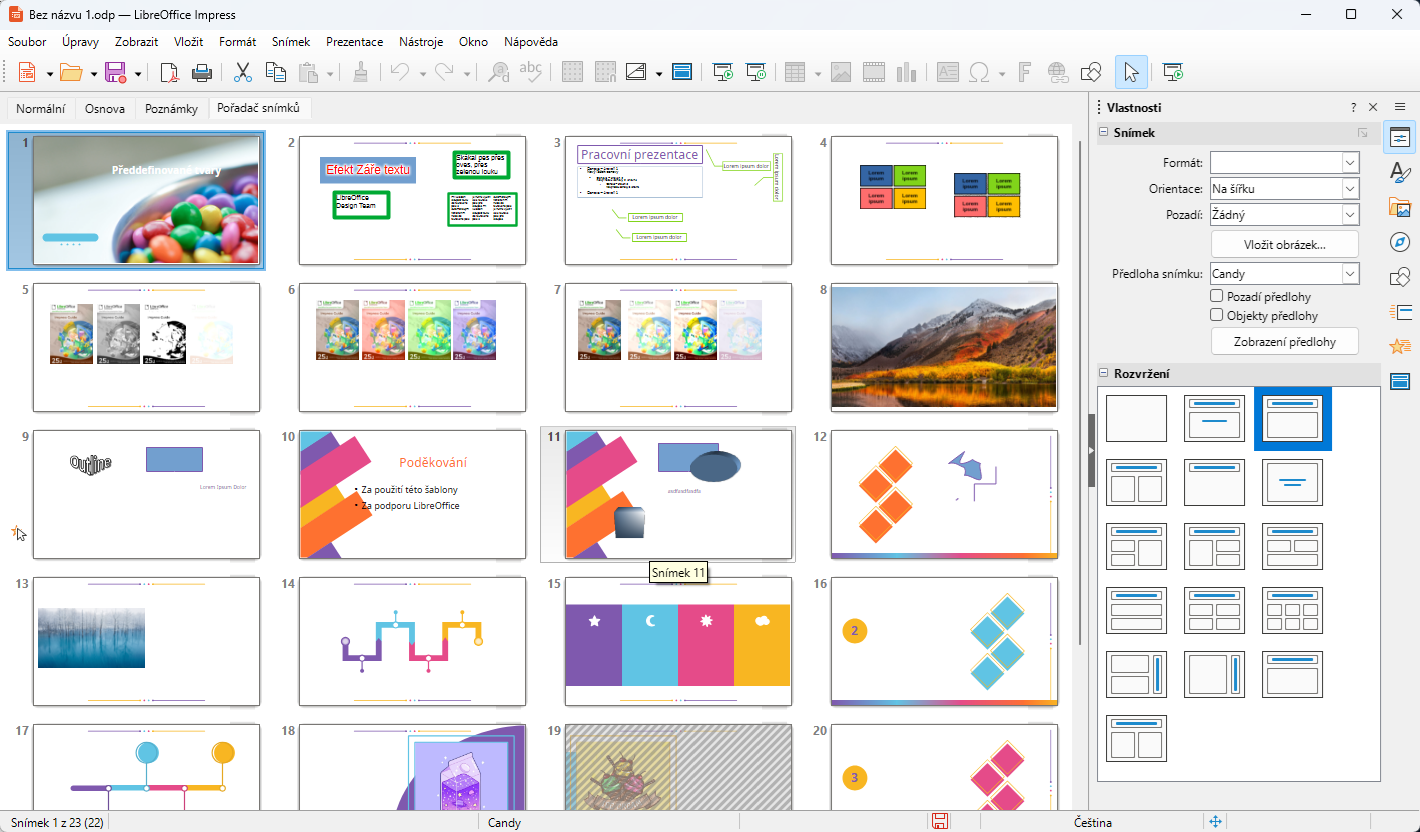
Task: Open Find and Replace
Action: coord(499,72)
